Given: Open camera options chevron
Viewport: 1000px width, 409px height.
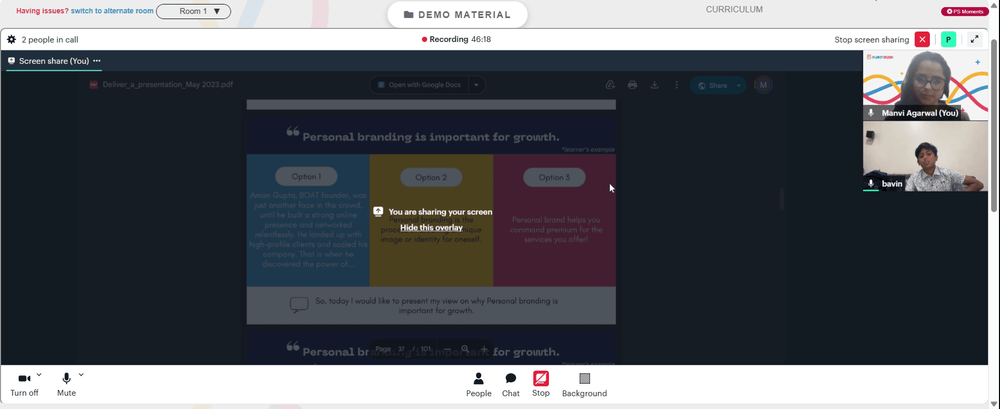Looking at the screenshot, I should pos(39,375).
